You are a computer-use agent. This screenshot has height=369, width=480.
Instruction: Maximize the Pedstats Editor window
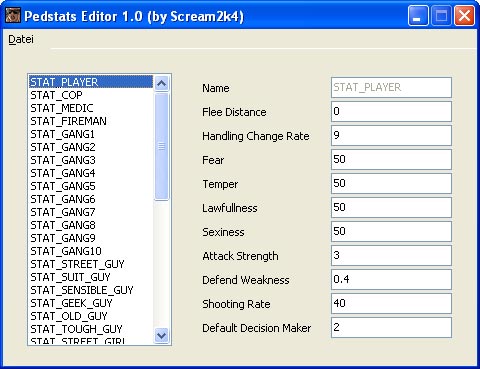441,15
